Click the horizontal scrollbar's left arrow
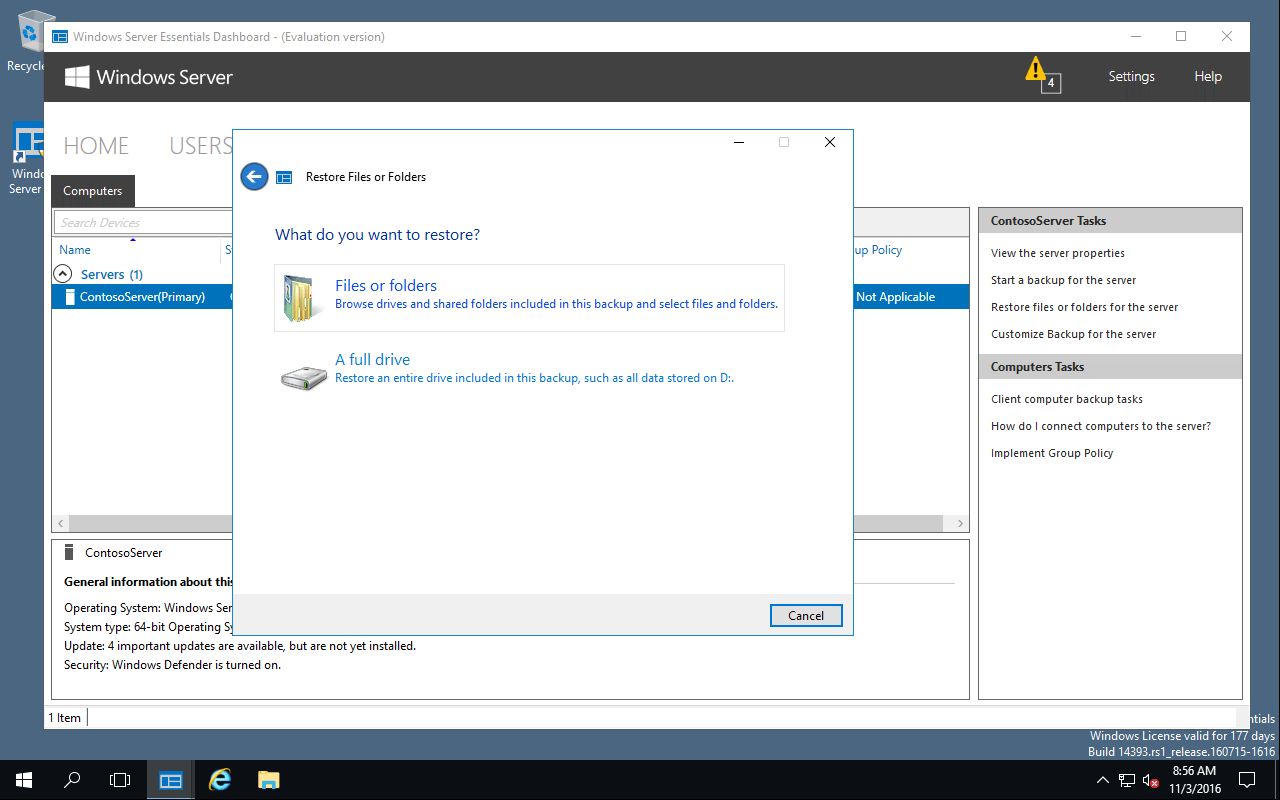 click(x=60, y=523)
